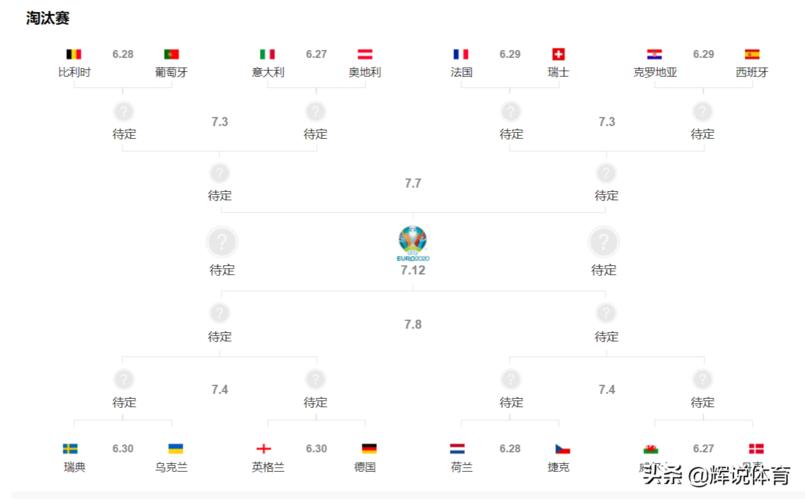Image resolution: width=805 pixels, height=500 pixels.
Task: Select the Italy flag icon
Action: tap(268, 54)
